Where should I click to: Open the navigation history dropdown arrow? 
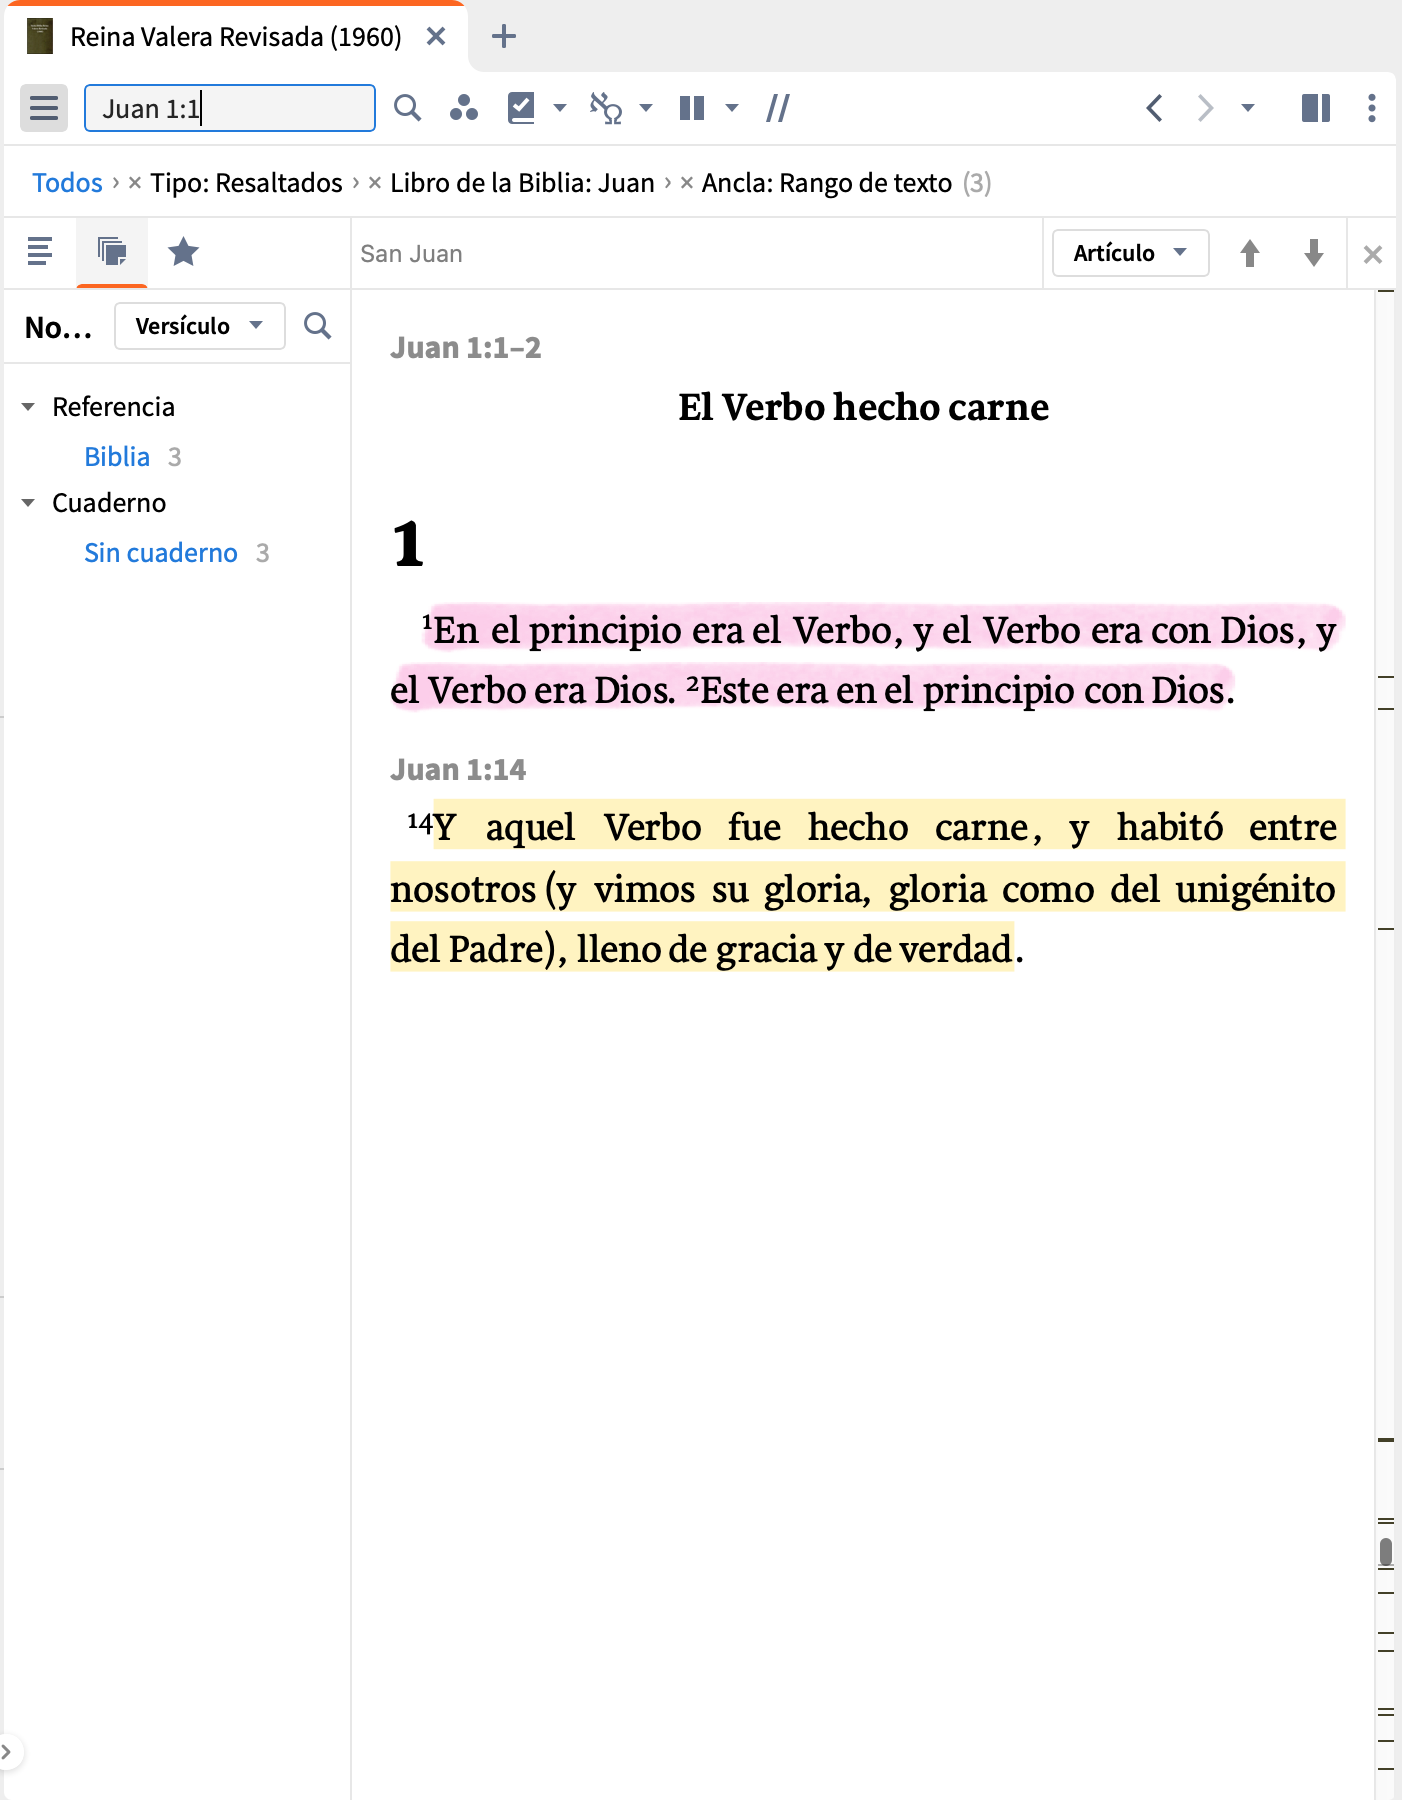pyautogui.click(x=1248, y=108)
